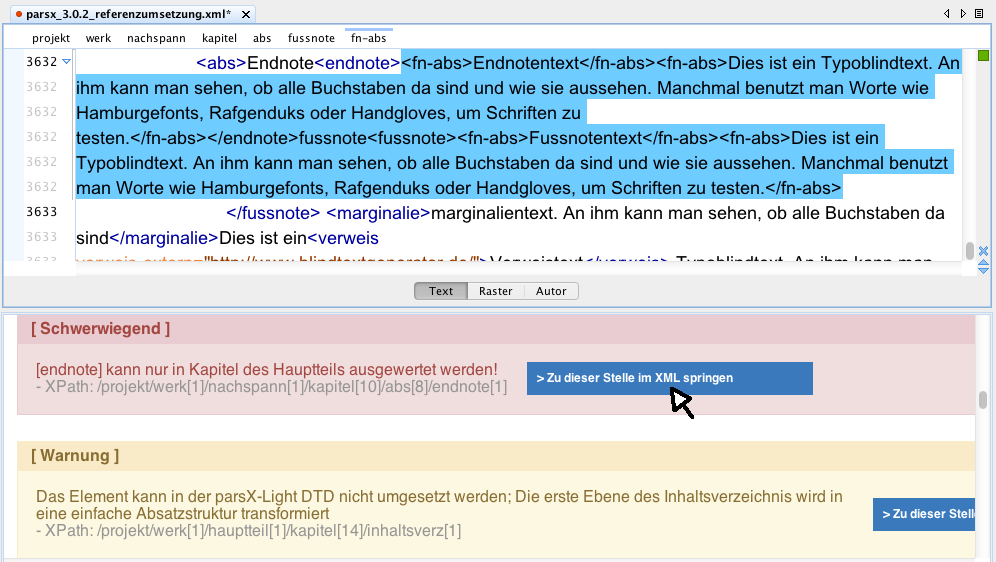Click the green validation status square
The width and height of the screenshot is (996, 562).
pyautogui.click(x=983, y=56)
